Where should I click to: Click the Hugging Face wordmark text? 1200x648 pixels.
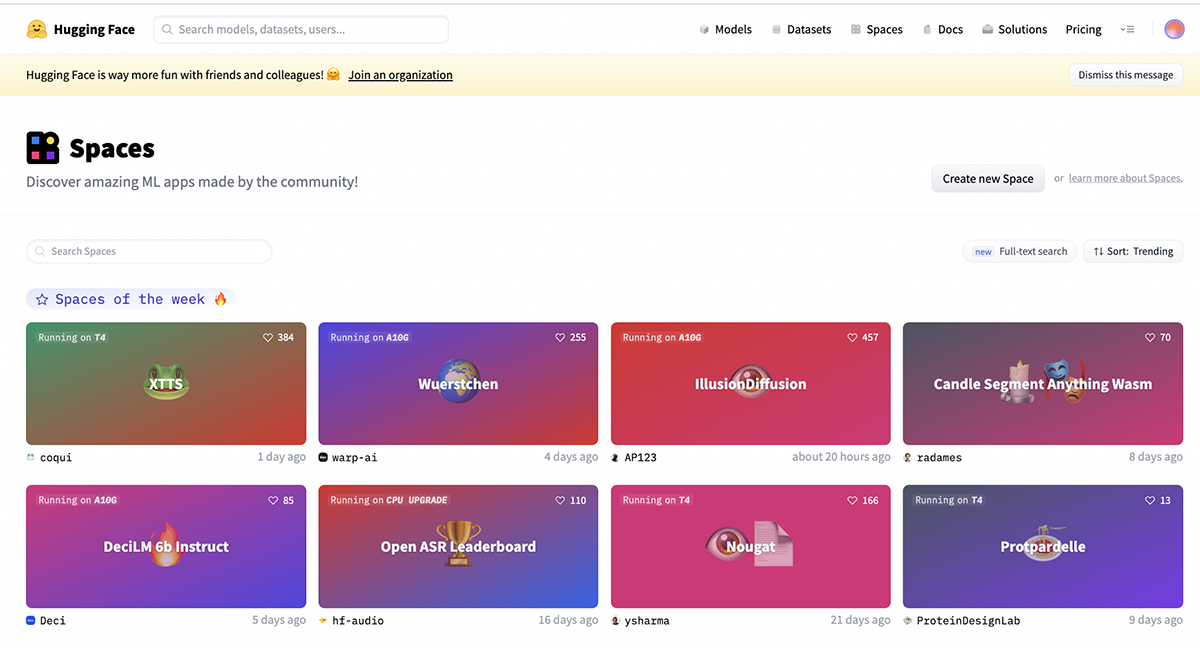[x=94, y=30]
